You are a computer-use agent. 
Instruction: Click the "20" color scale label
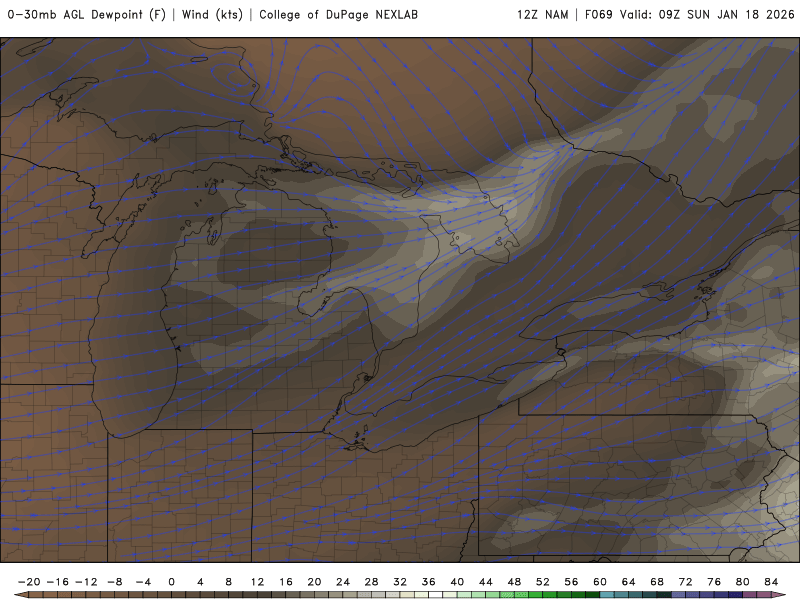click(314, 582)
